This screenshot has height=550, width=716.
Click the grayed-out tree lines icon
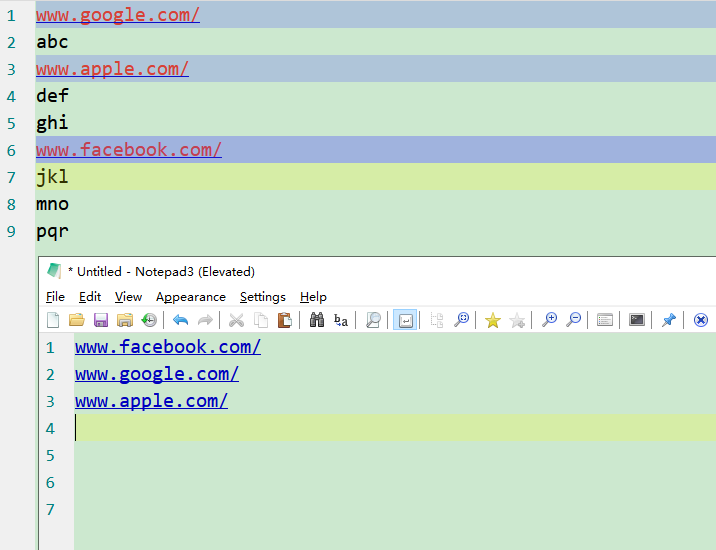[x=437, y=320]
